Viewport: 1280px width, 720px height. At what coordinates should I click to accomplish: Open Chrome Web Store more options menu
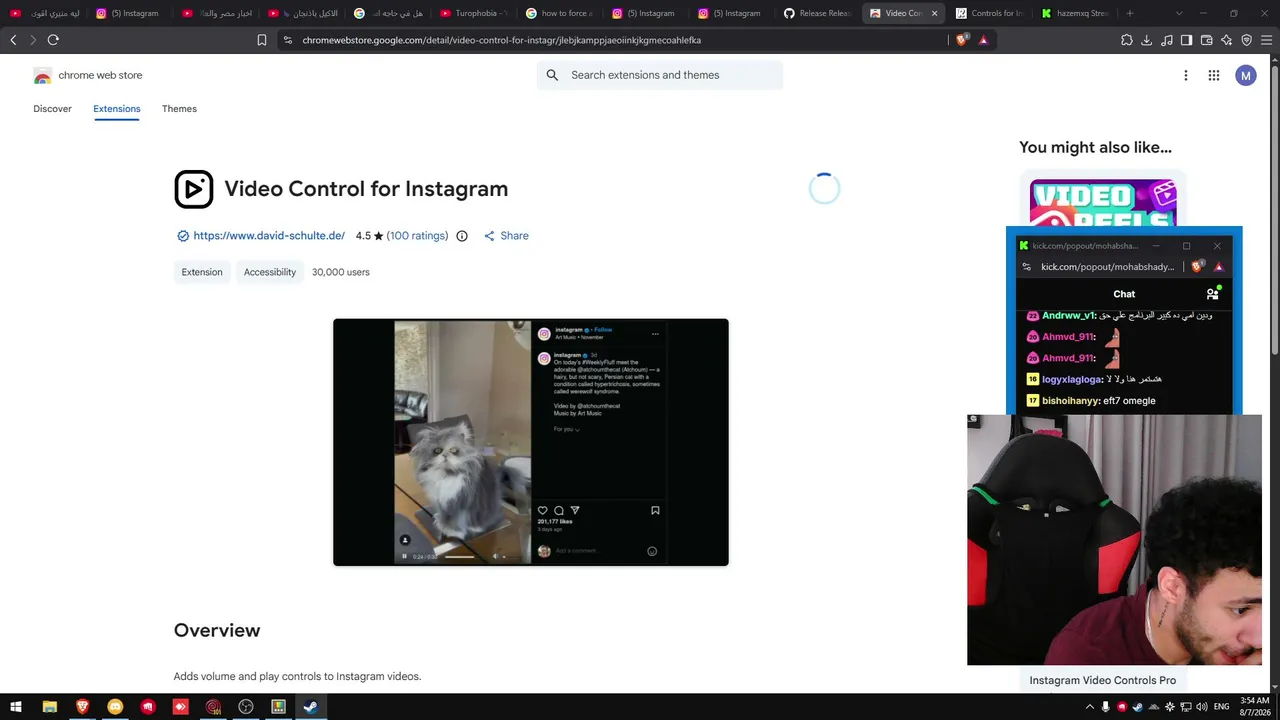pyautogui.click(x=1186, y=76)
